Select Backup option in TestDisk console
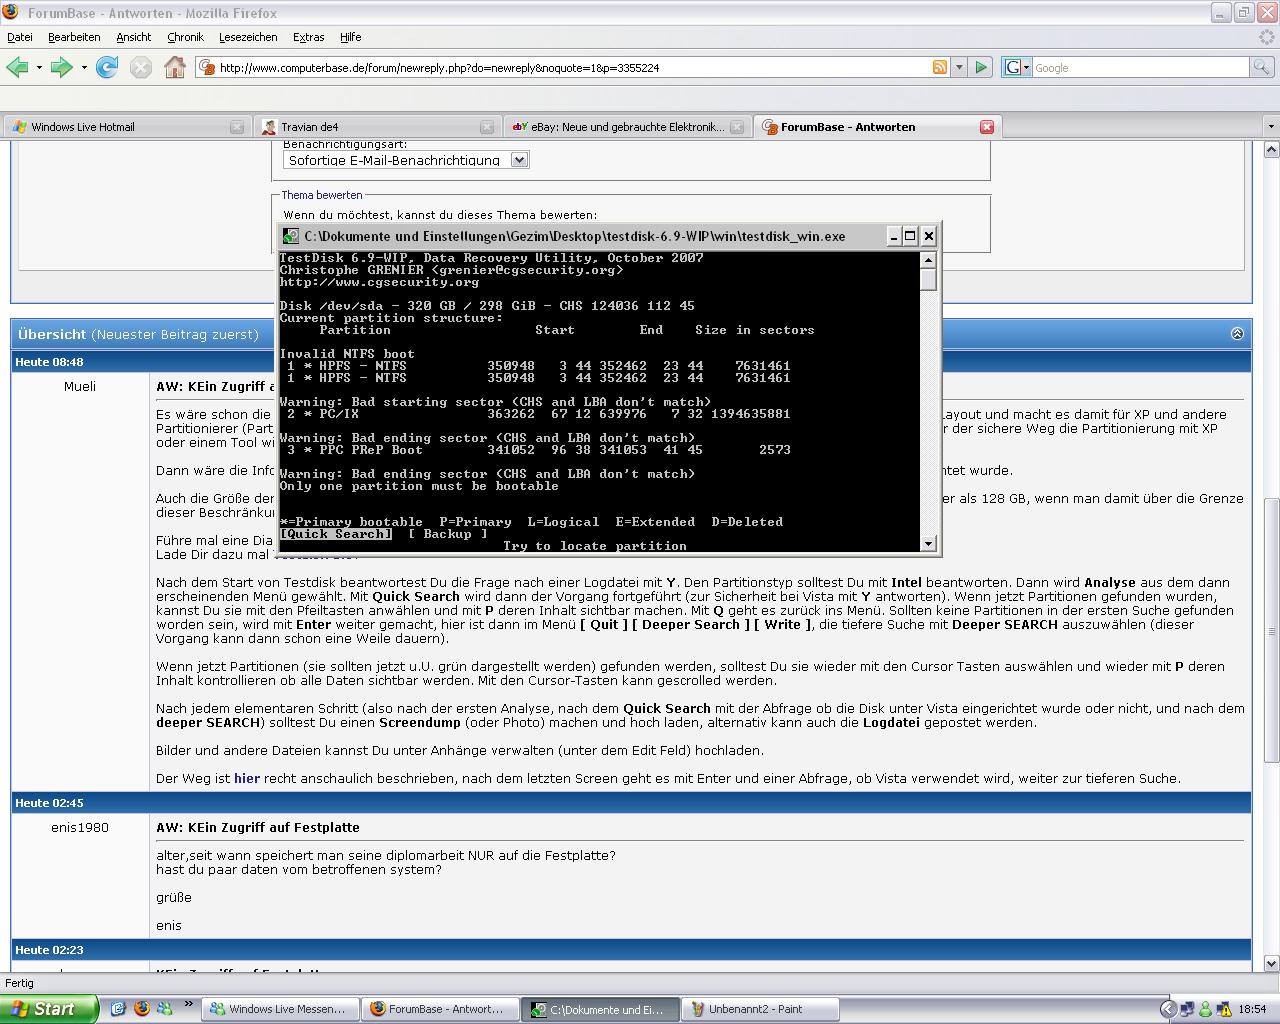 tap(448, 534)
